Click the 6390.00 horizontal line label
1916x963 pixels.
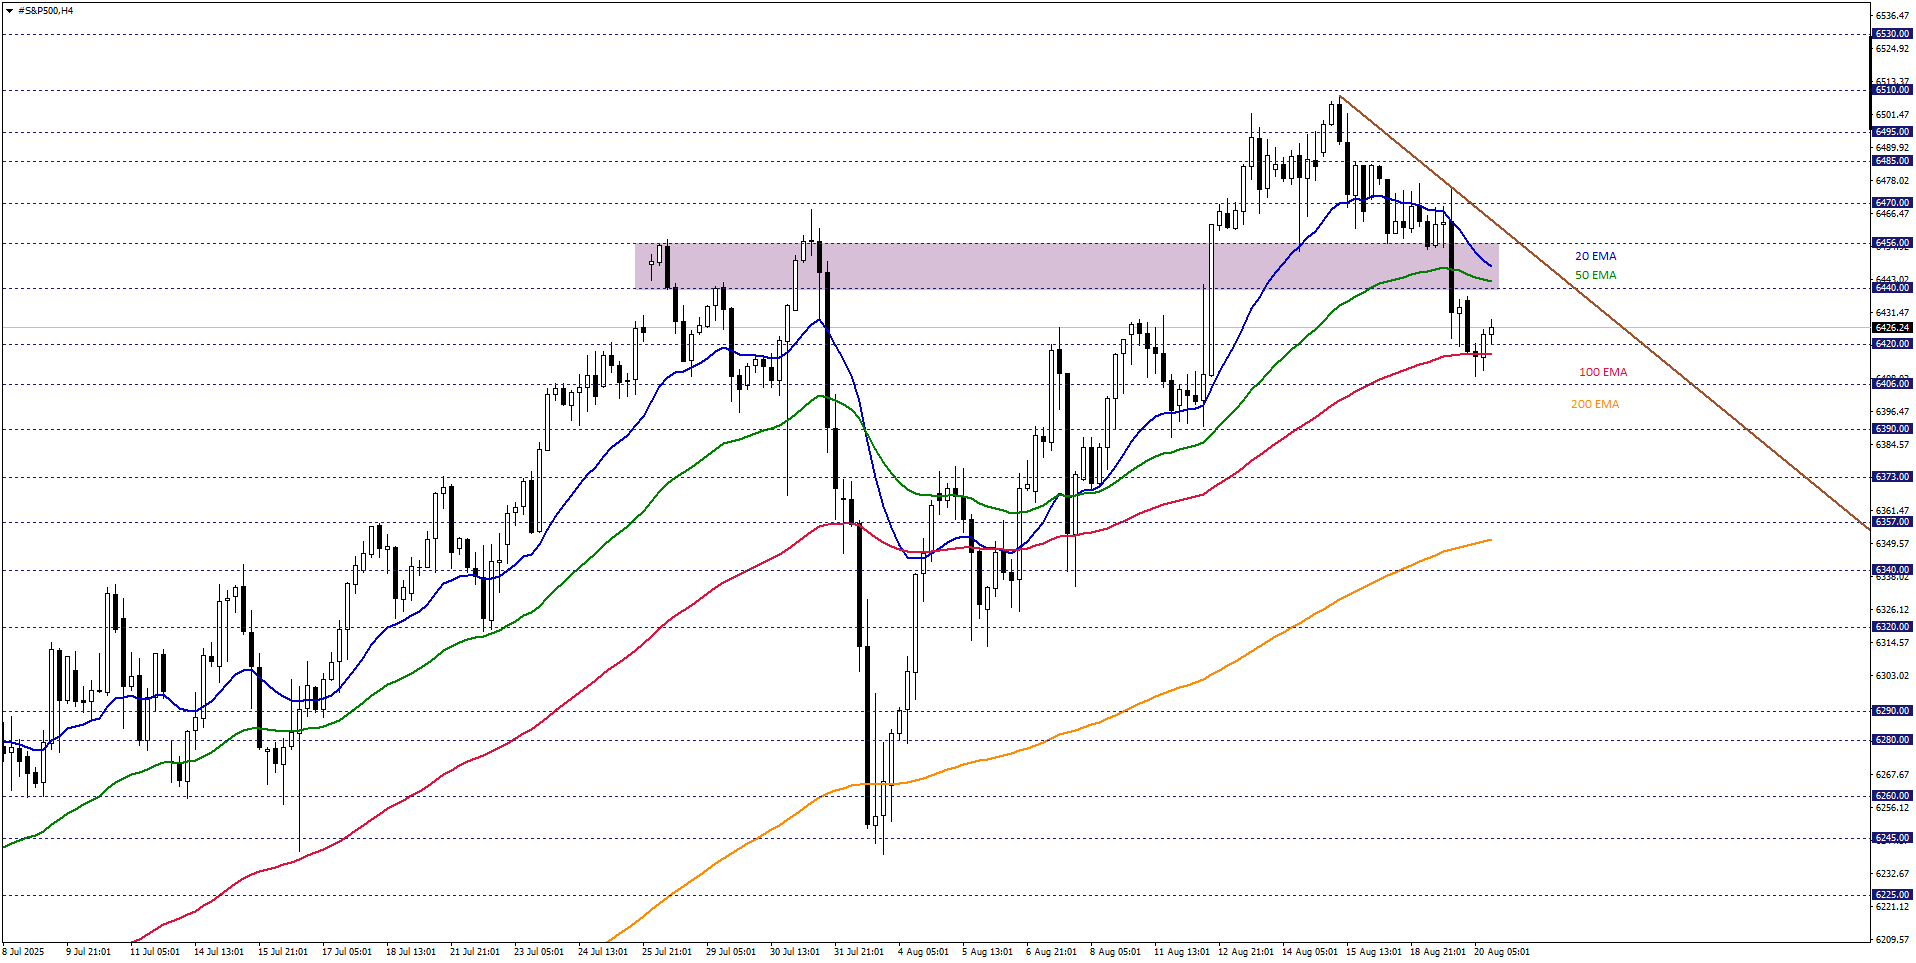pos(1892,429)
